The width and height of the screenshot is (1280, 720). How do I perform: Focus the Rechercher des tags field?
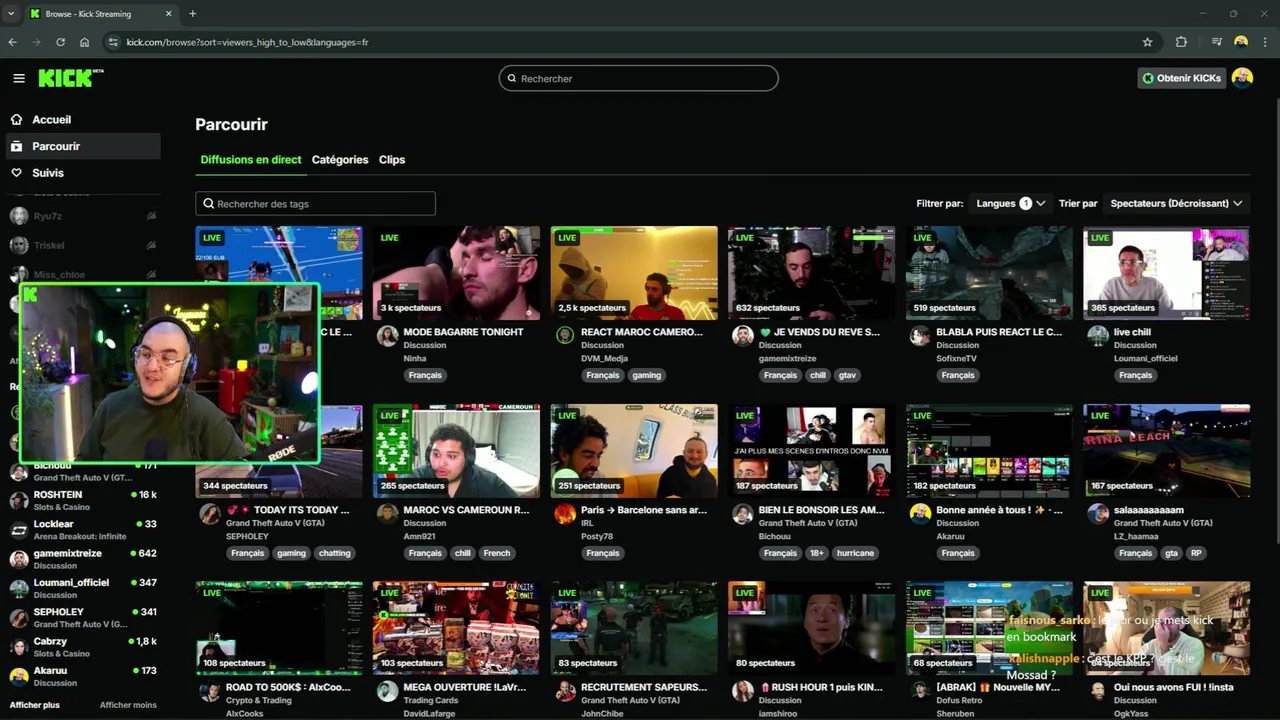point(315,203)
